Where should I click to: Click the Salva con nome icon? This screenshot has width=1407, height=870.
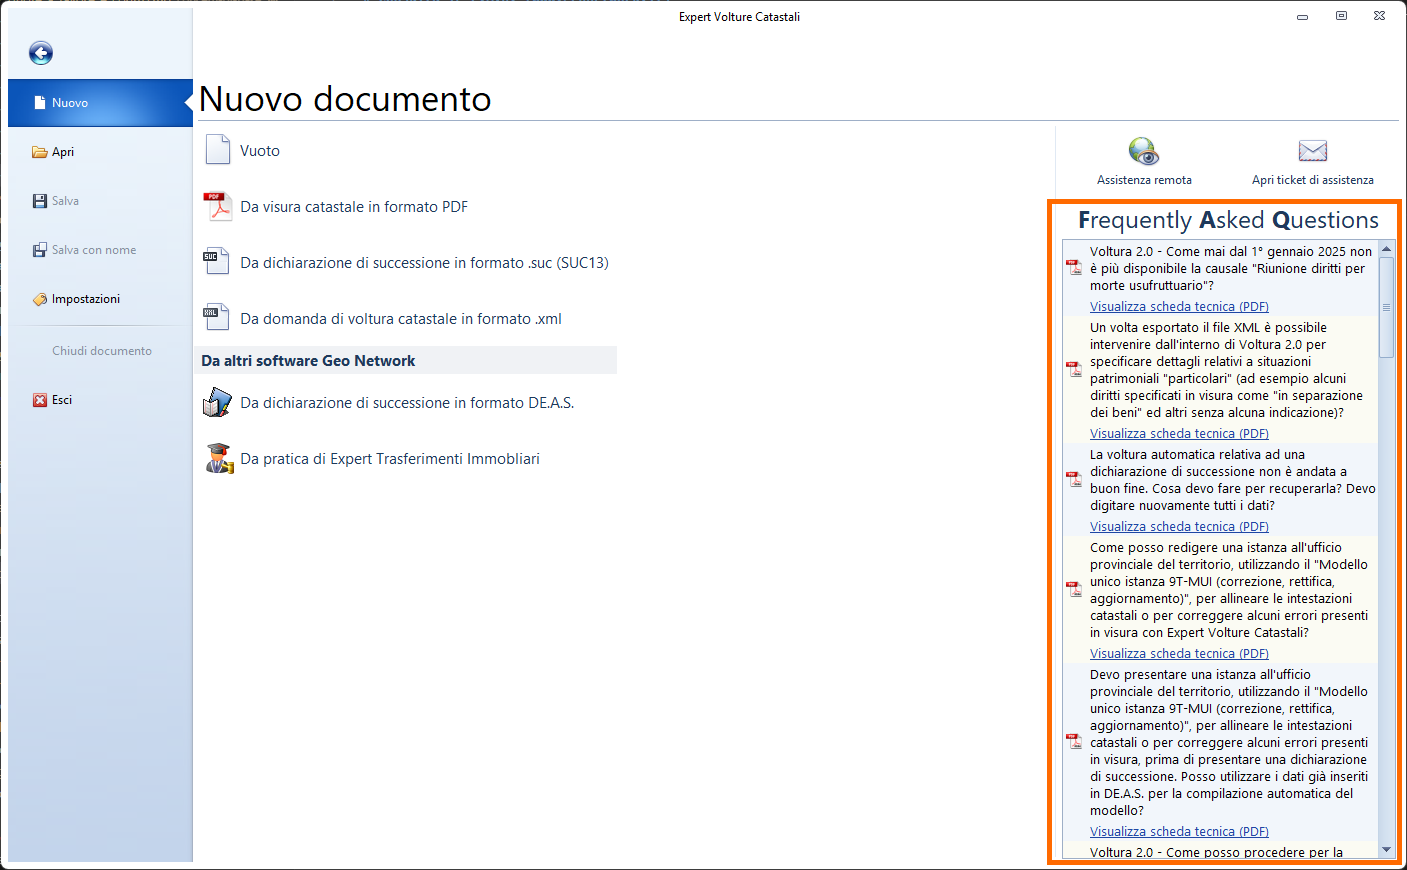tap(40, 250)
